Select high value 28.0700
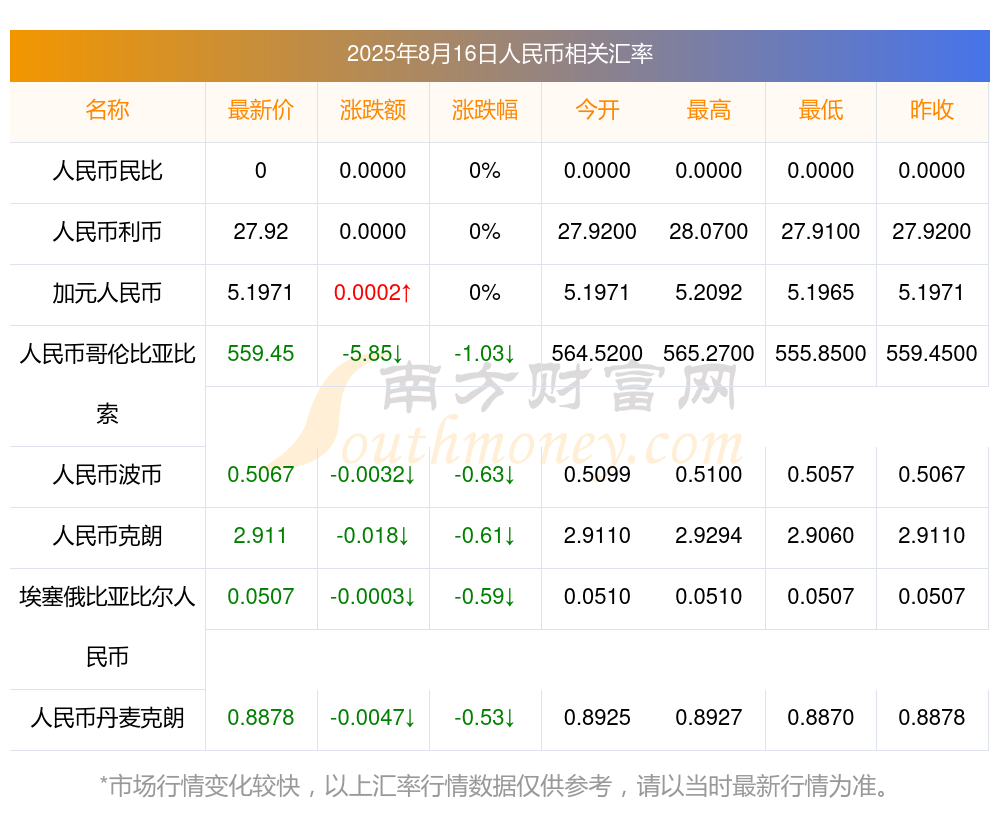The image size is (1000, 817). click(x=709, y=232)
